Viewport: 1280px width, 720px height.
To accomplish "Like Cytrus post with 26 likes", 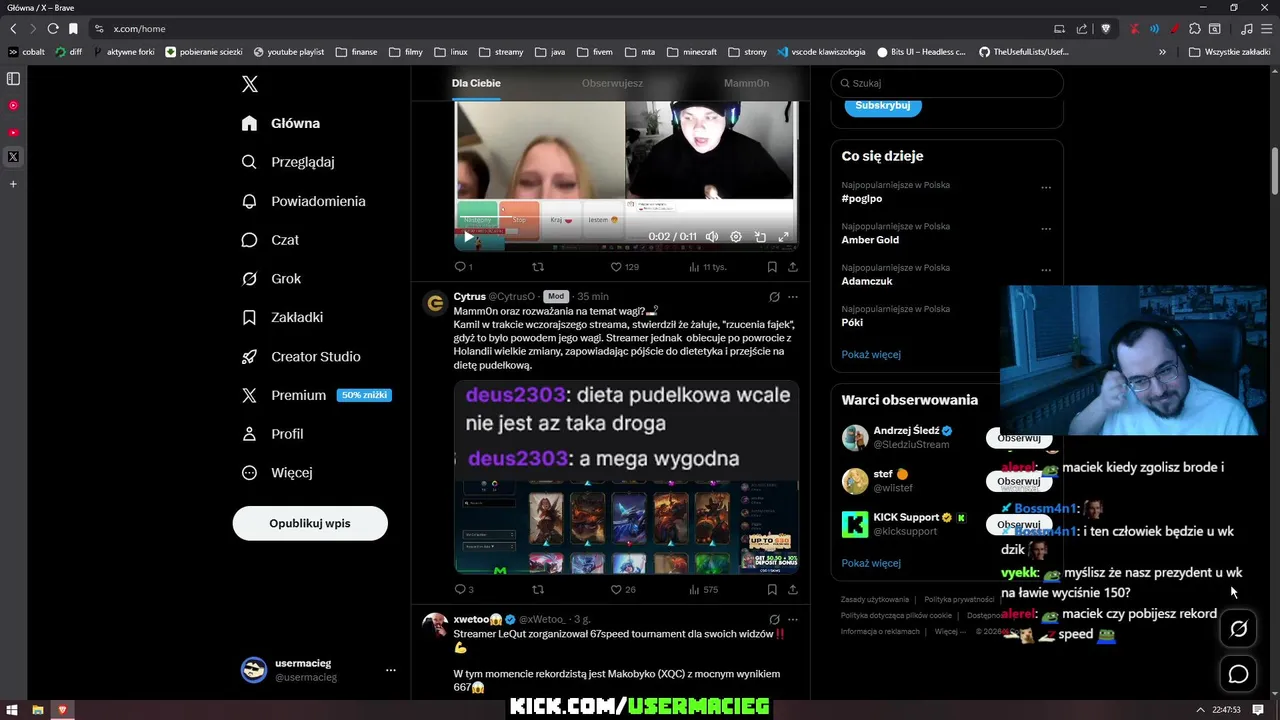I will click(x=623, y=590).
